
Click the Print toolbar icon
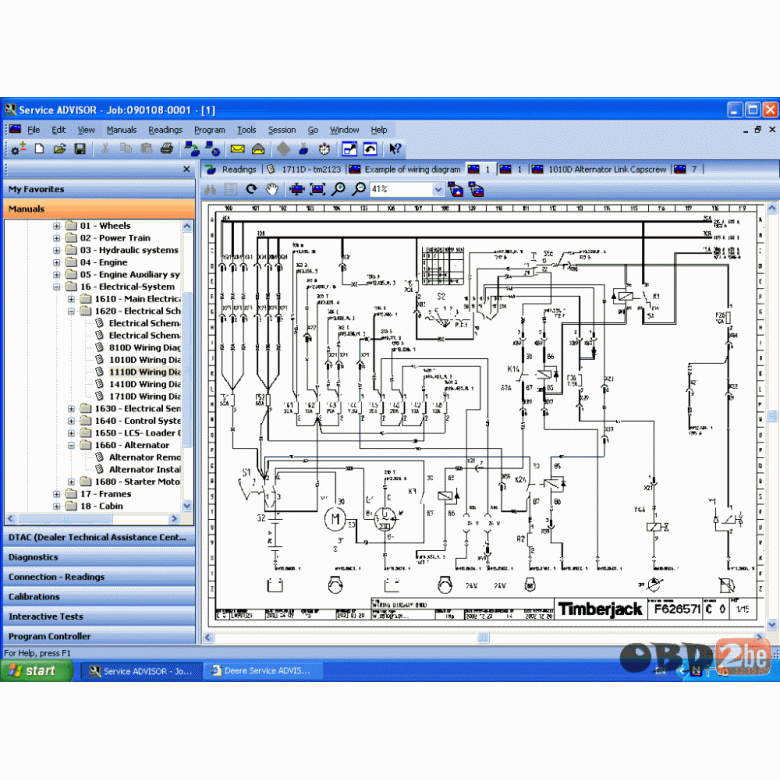pos(167,149)
